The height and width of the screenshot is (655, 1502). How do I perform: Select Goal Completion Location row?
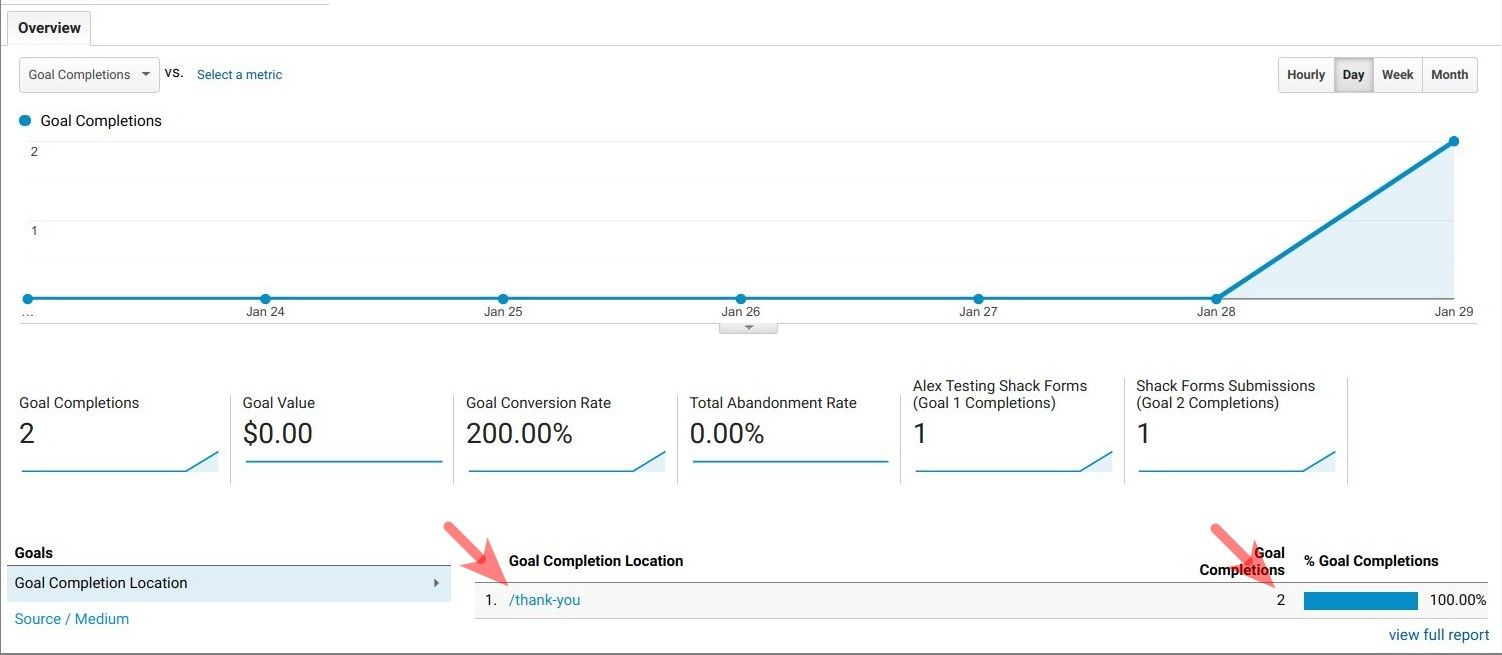[x=228, y=583]
